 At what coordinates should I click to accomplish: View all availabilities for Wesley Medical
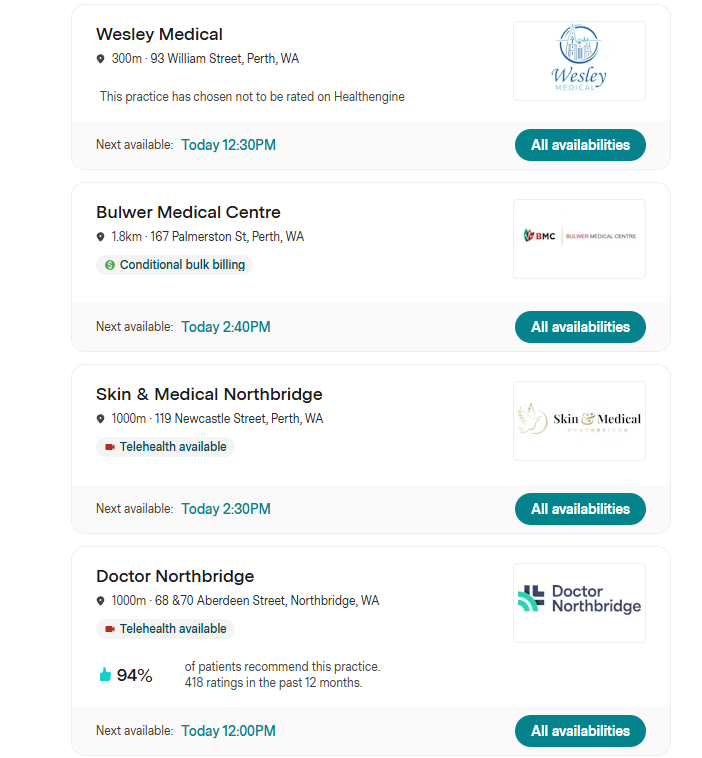tap(580, 145)
